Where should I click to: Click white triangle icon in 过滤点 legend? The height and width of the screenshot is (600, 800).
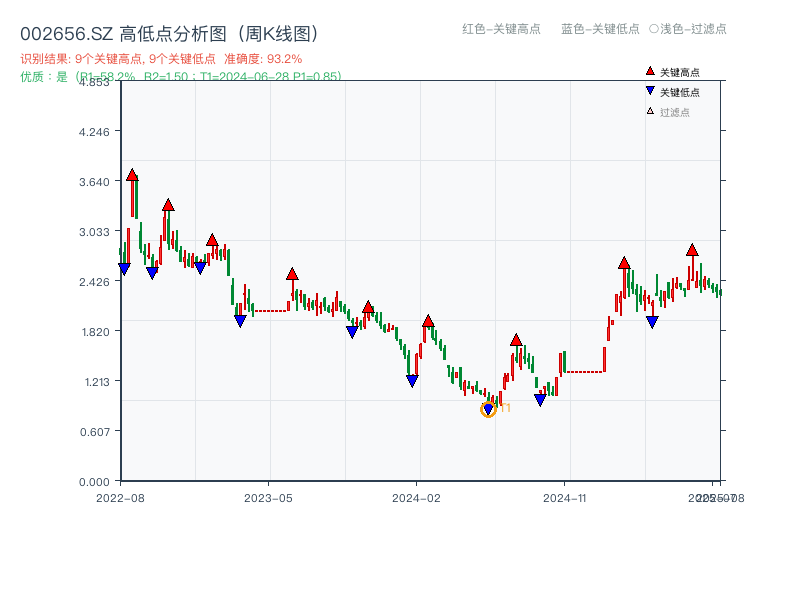[x=650, y=111]
